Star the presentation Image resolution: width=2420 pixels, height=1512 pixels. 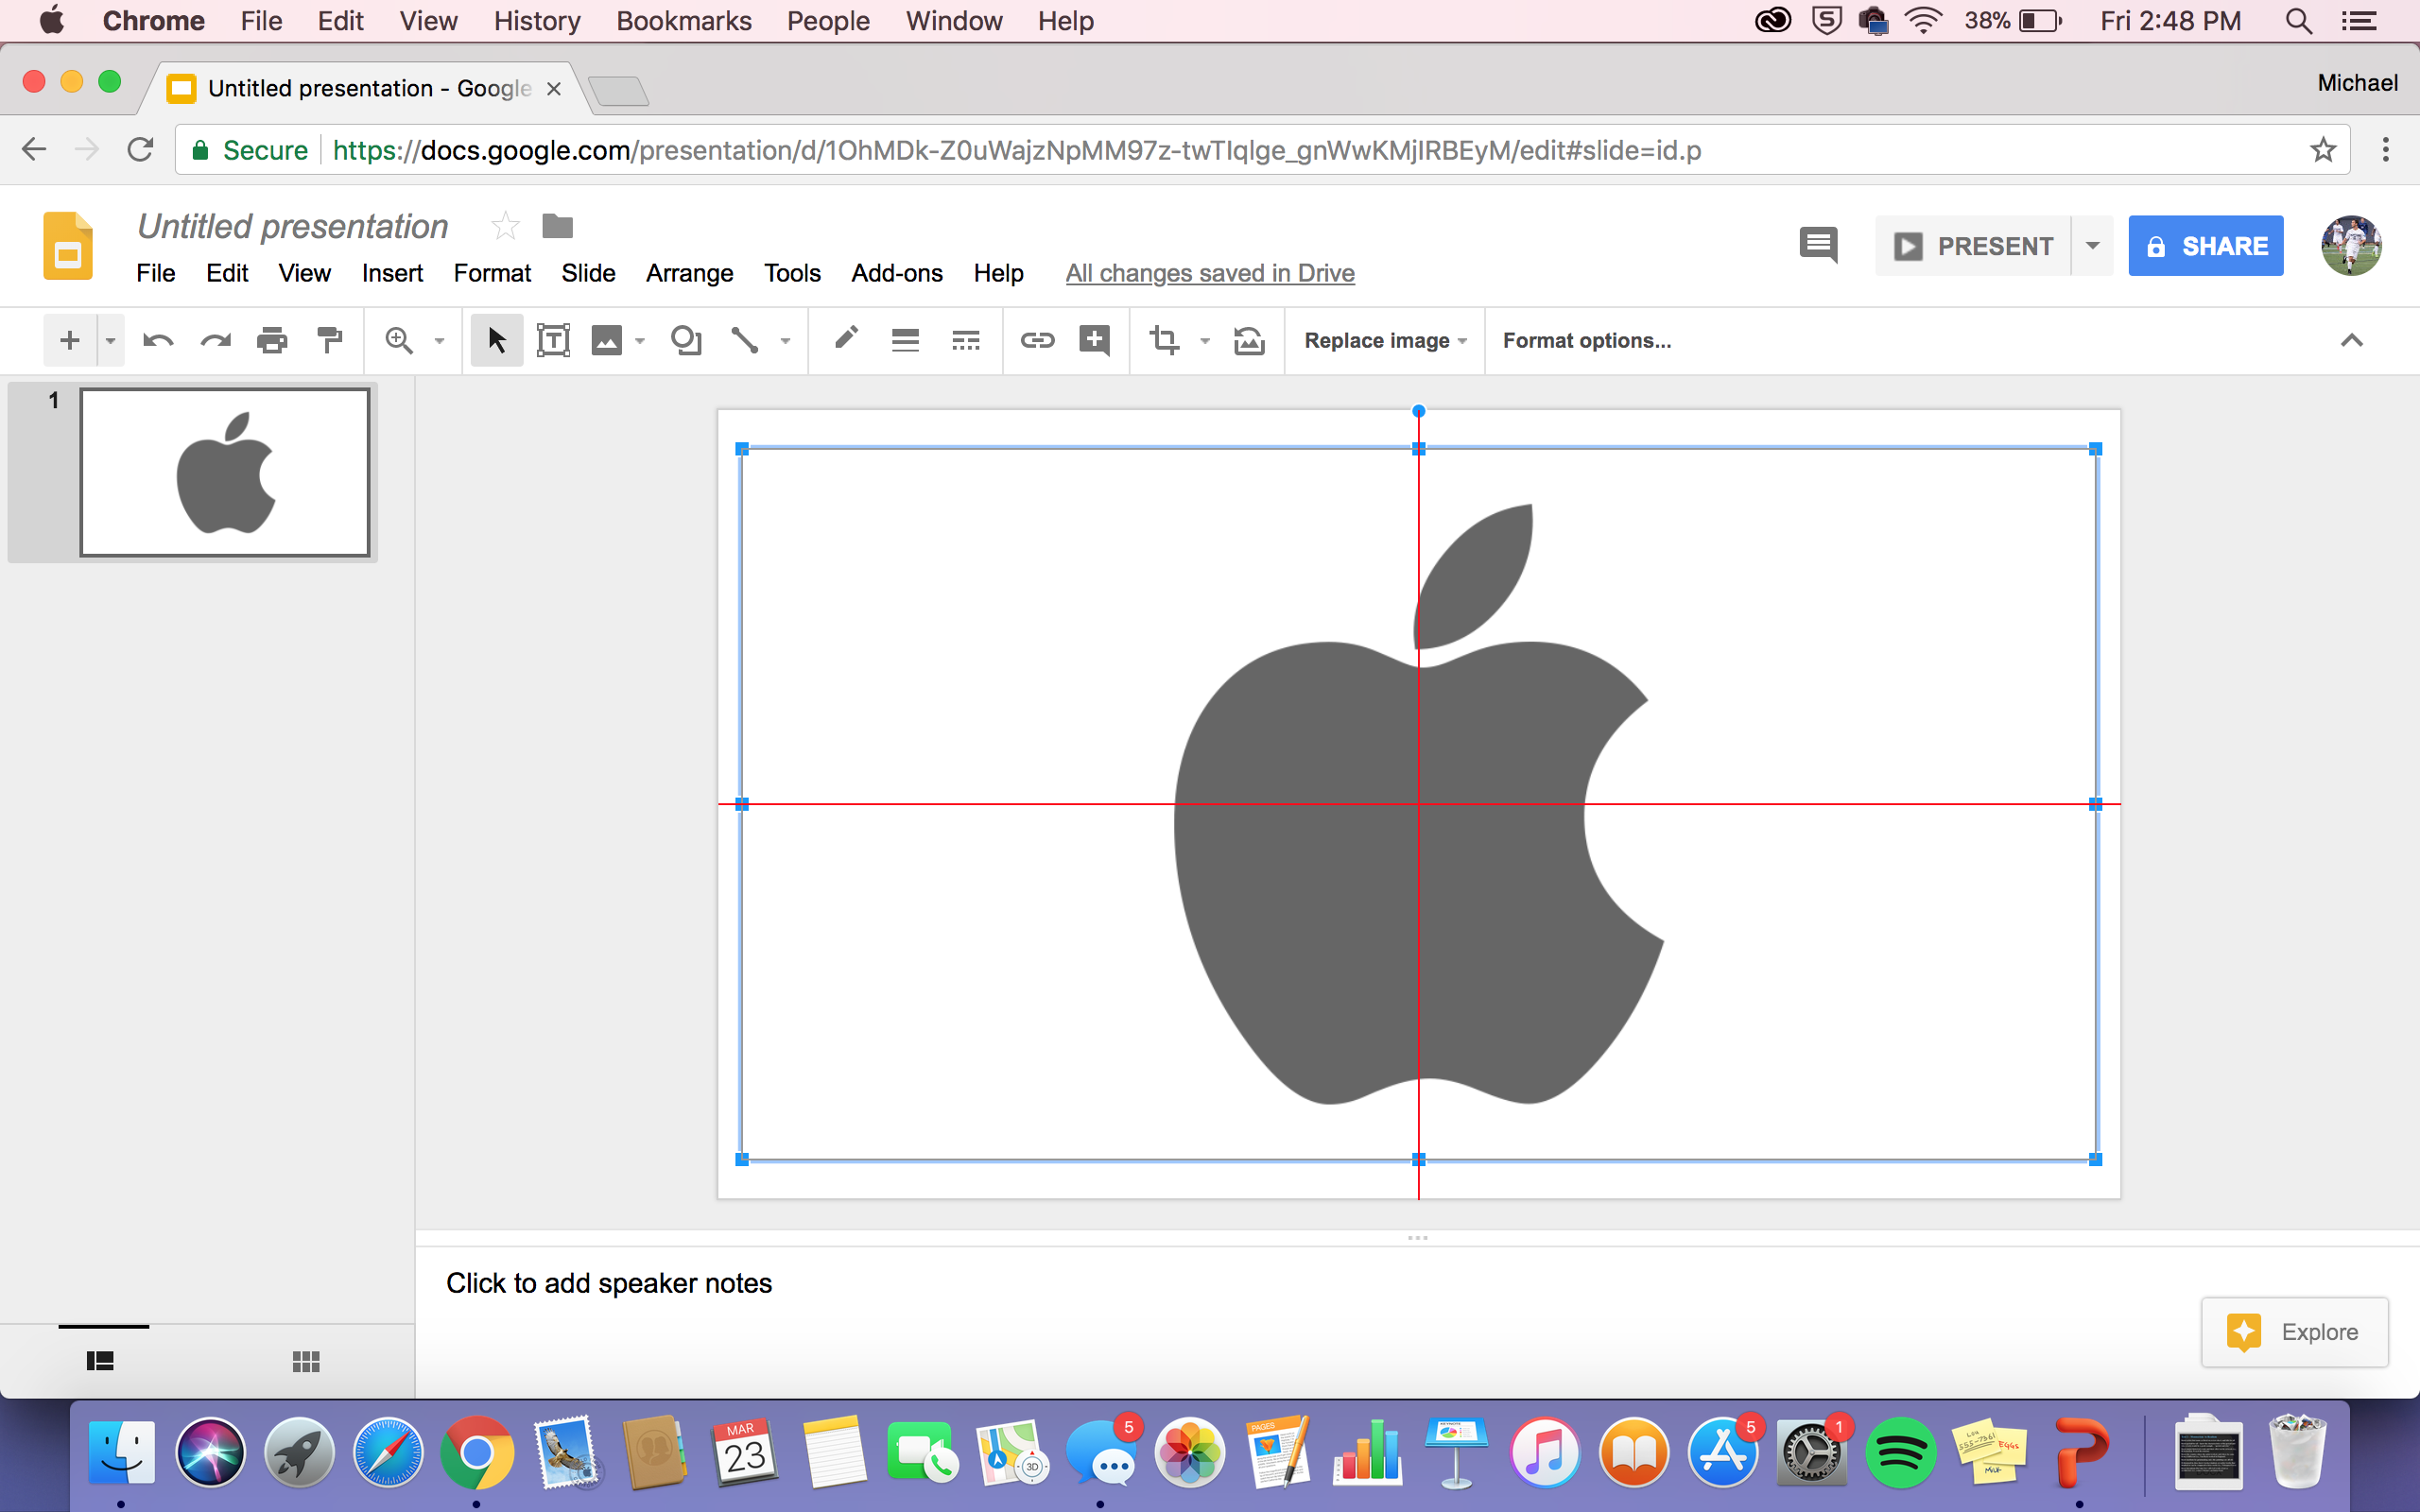tap(505, 227)
